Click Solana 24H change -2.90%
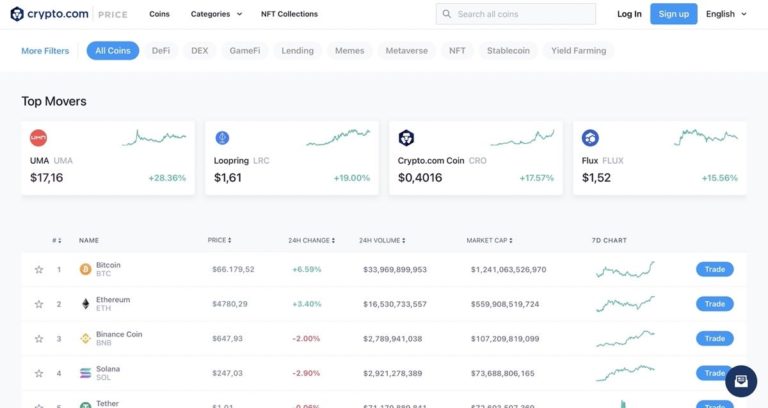This screenshot has width=768, height=408. (306, 373)
